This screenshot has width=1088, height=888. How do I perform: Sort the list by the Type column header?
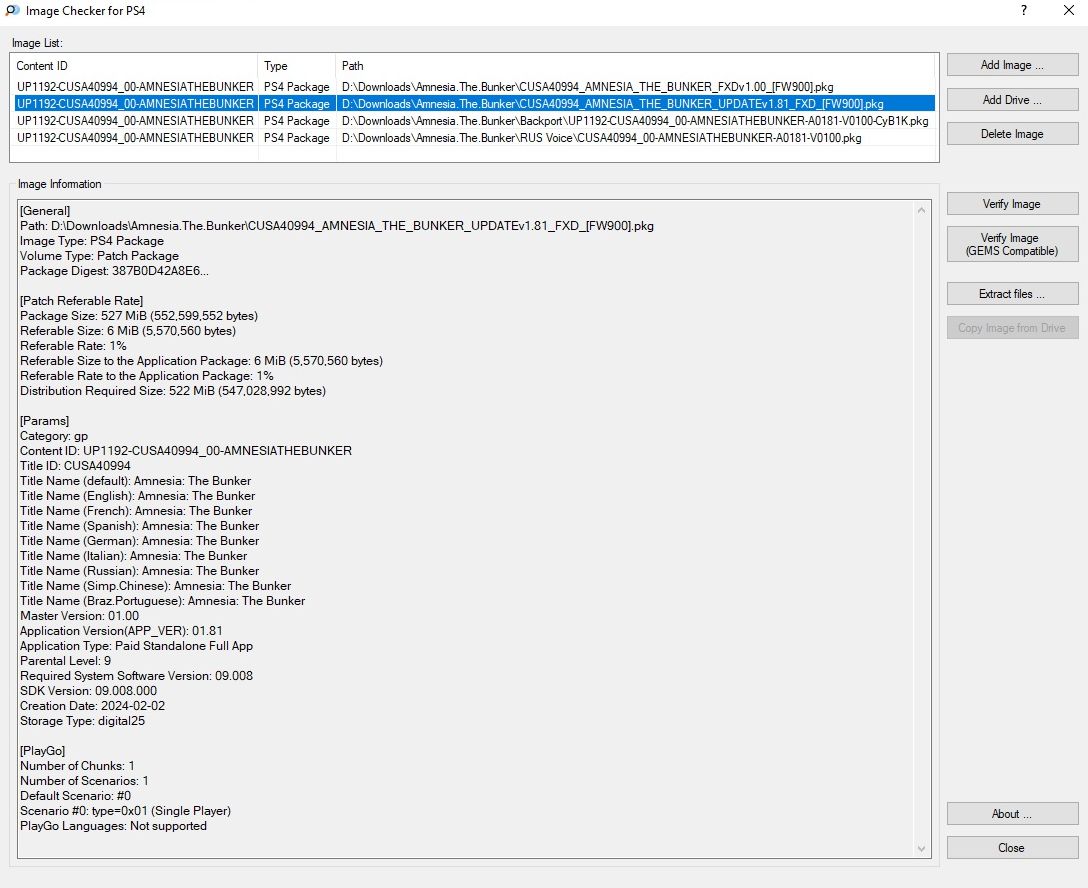pos(297,66)
